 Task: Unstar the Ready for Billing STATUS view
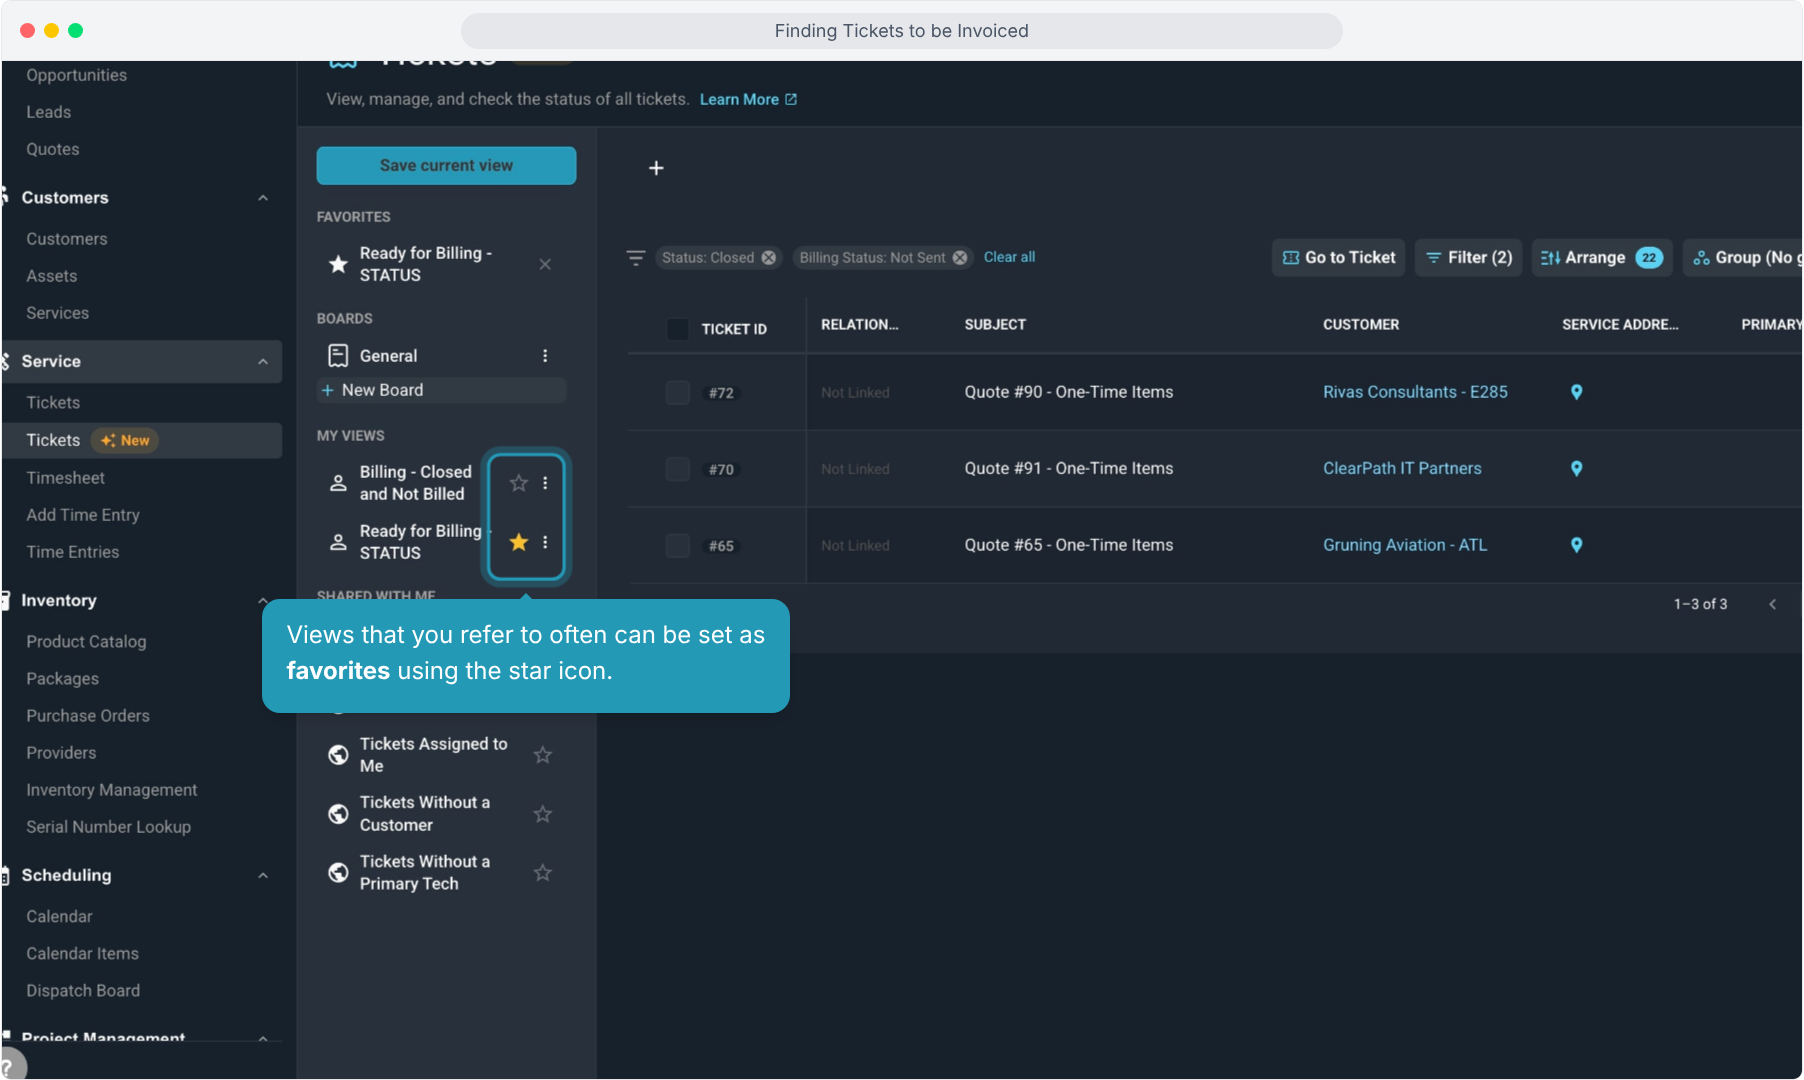[518, 542]
